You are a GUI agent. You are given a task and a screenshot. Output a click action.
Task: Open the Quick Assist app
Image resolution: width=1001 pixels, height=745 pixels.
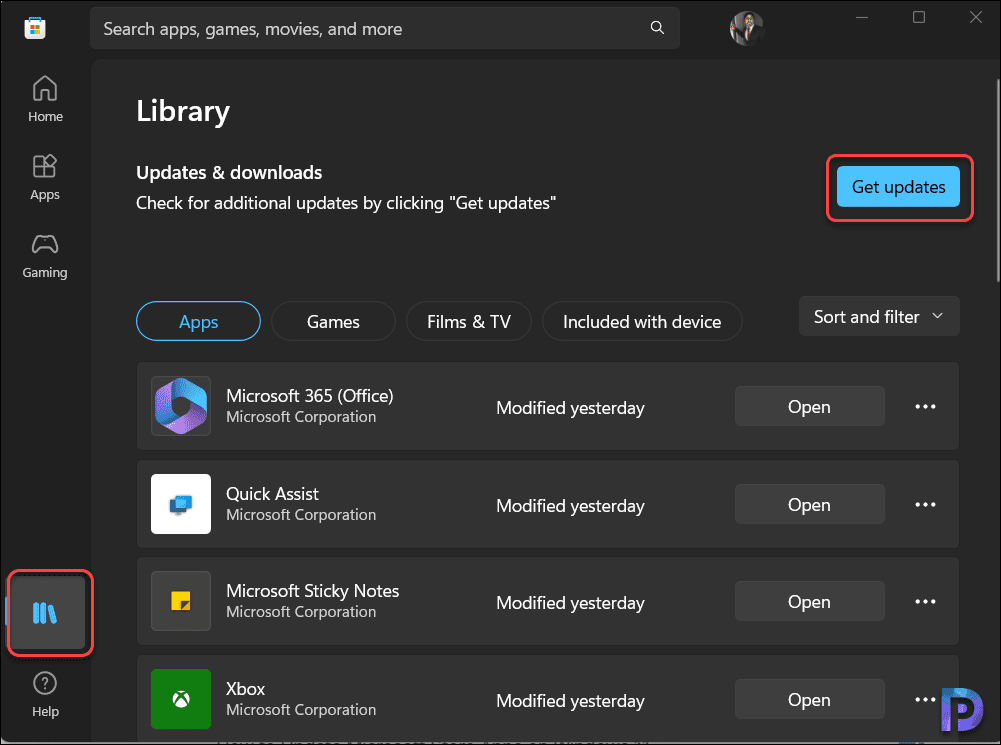point(809,504)
